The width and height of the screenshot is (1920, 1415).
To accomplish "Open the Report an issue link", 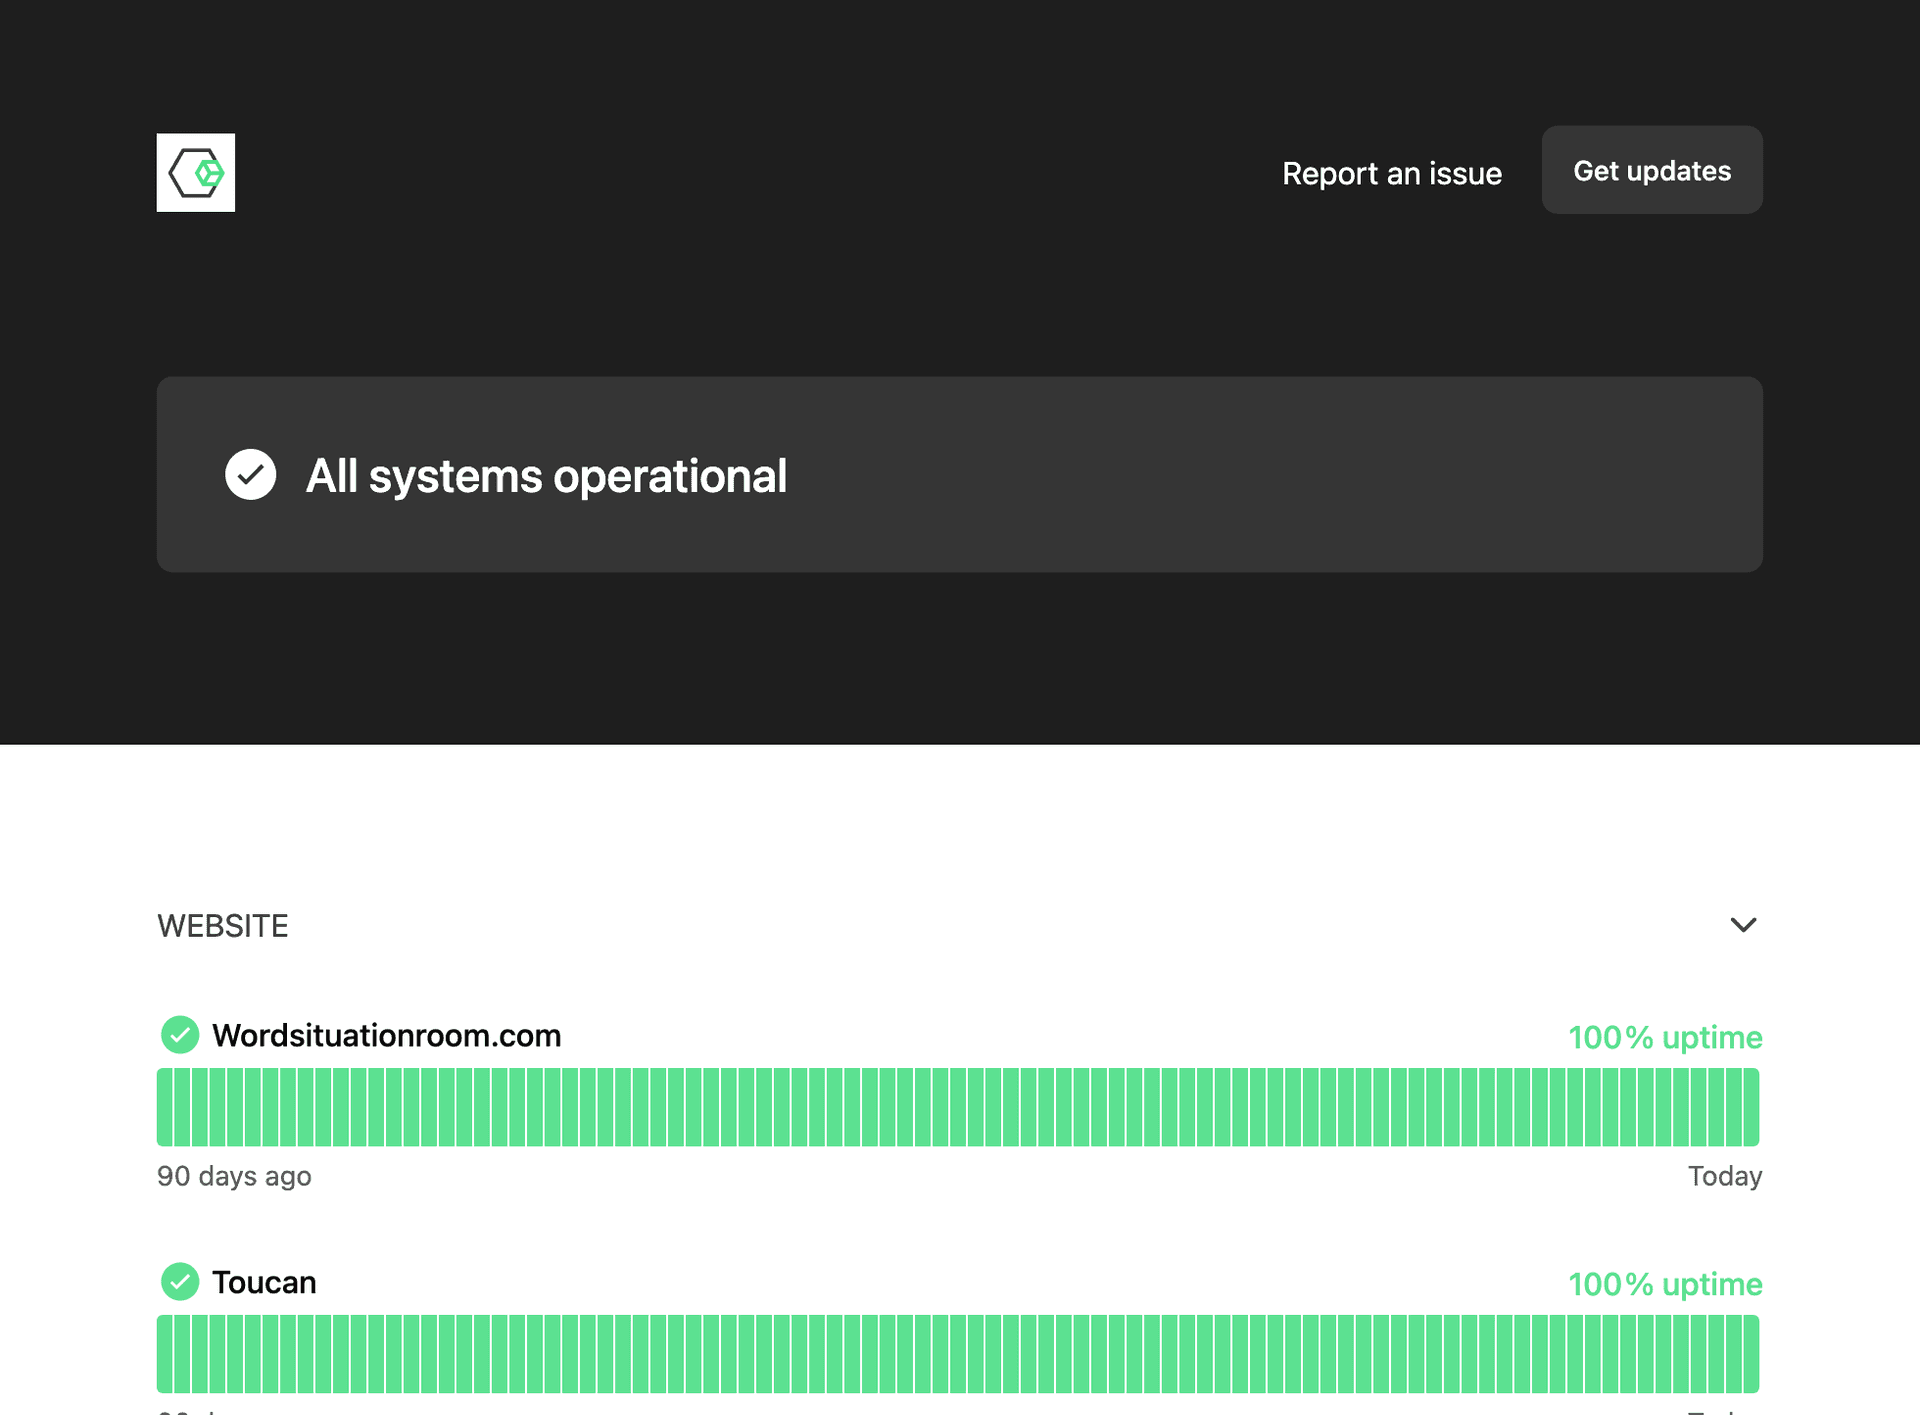I will point(1391,173).
